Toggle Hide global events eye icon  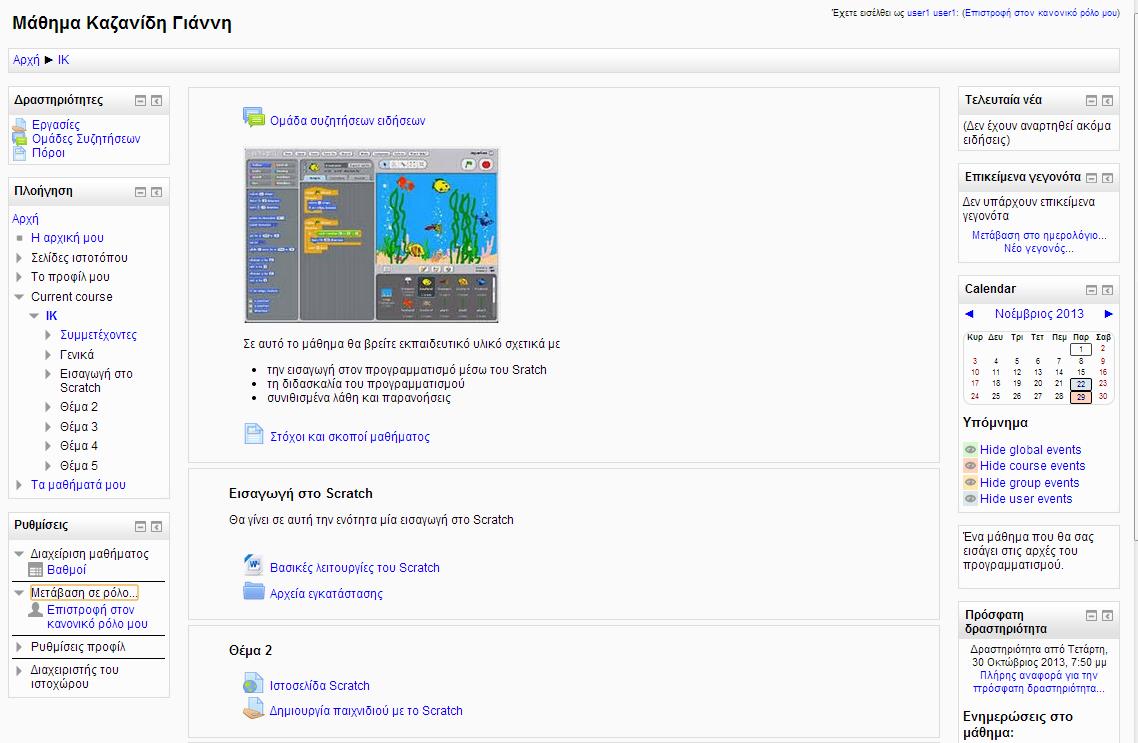970,449
